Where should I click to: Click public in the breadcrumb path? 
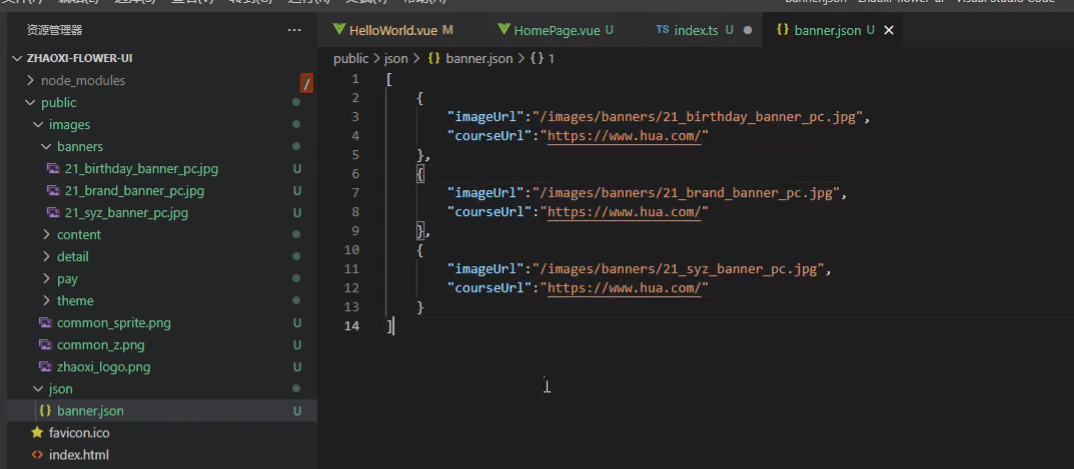click(x=351, y=59)
